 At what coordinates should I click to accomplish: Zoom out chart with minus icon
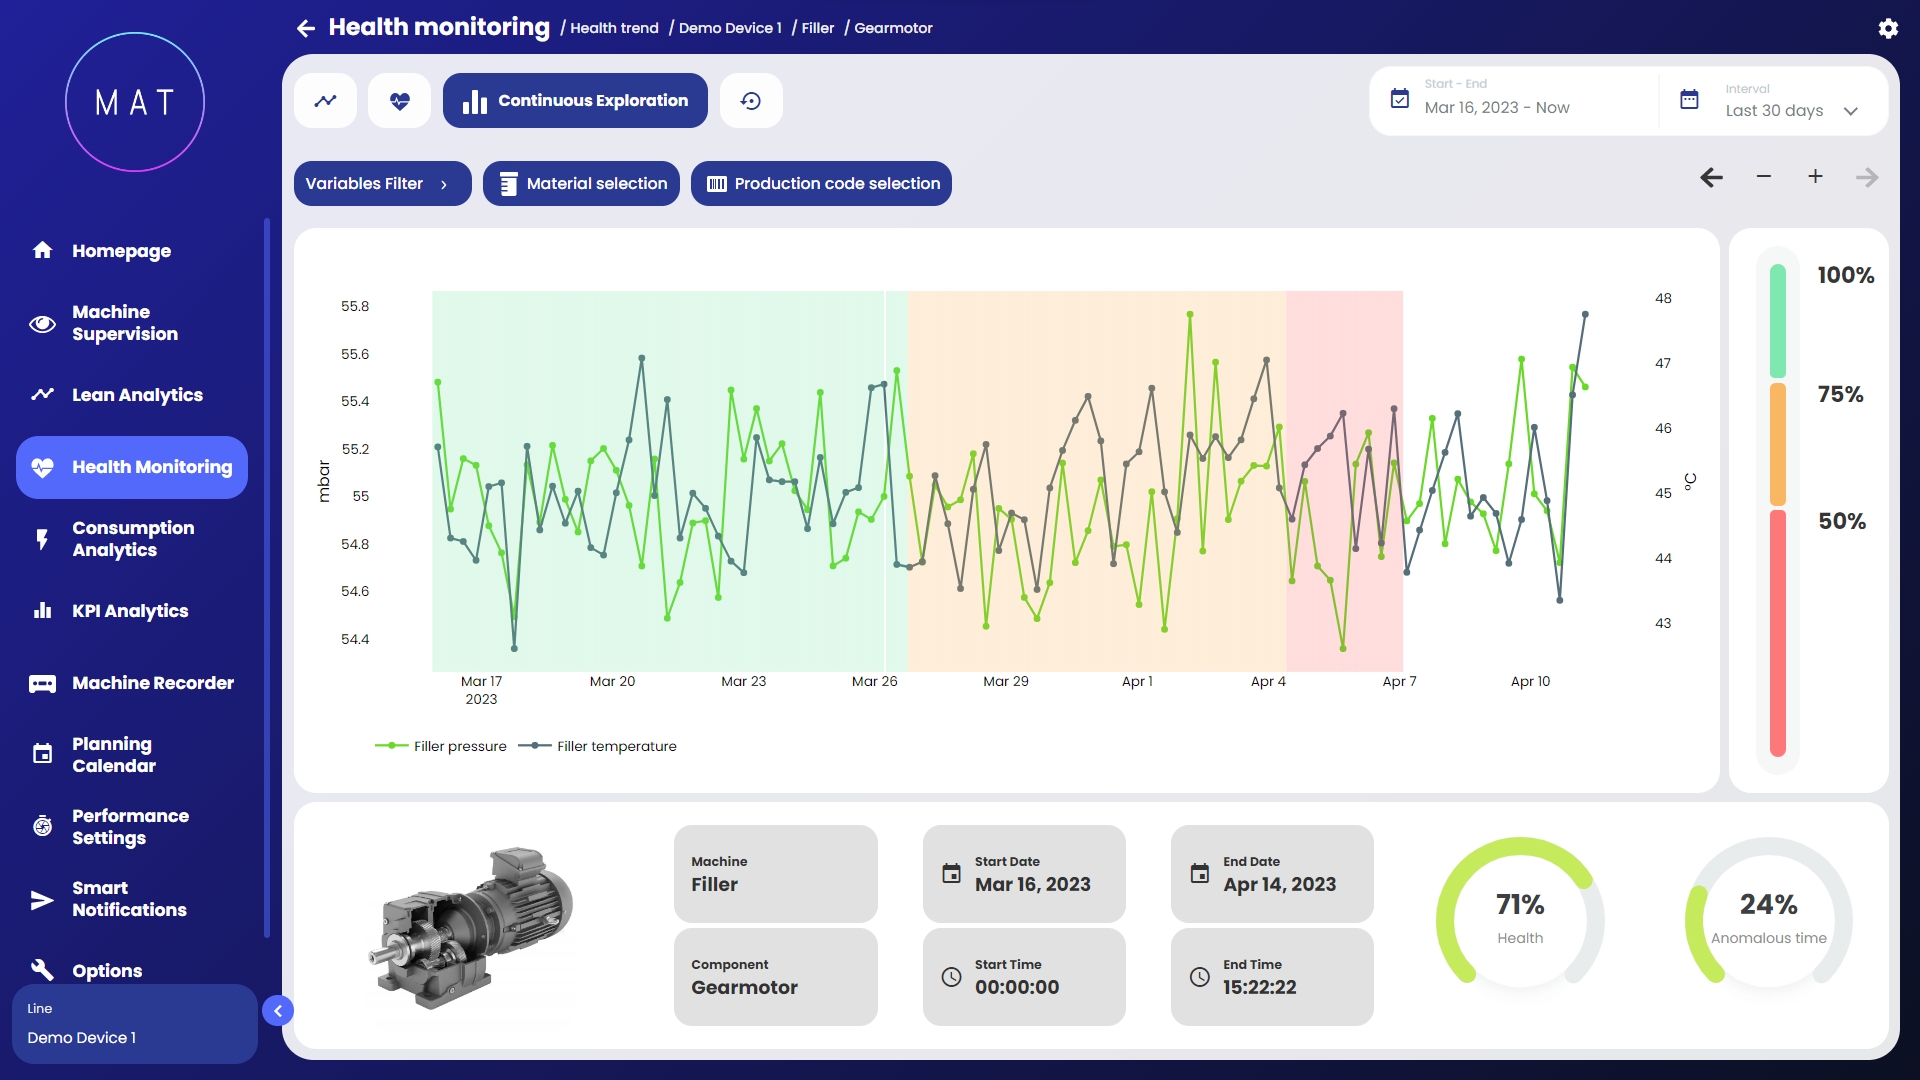1764,177
